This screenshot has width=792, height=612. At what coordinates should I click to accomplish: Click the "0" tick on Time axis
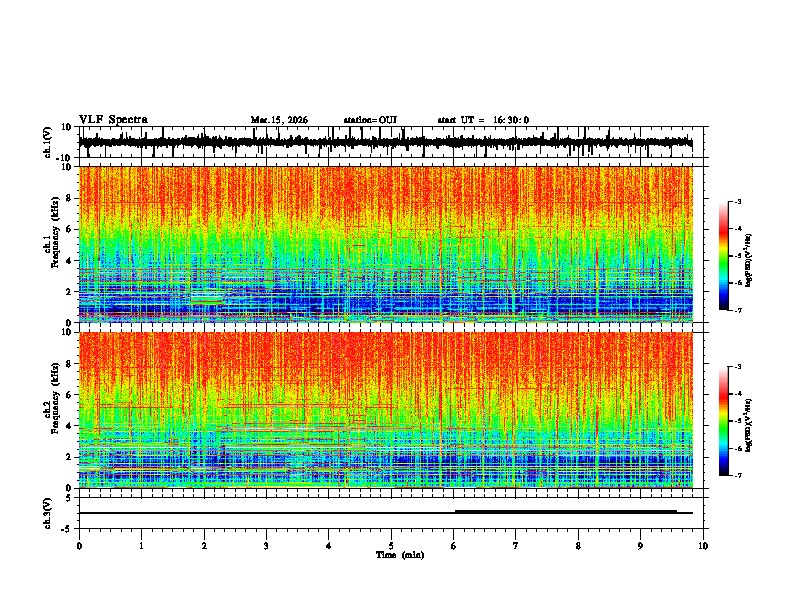79,546
